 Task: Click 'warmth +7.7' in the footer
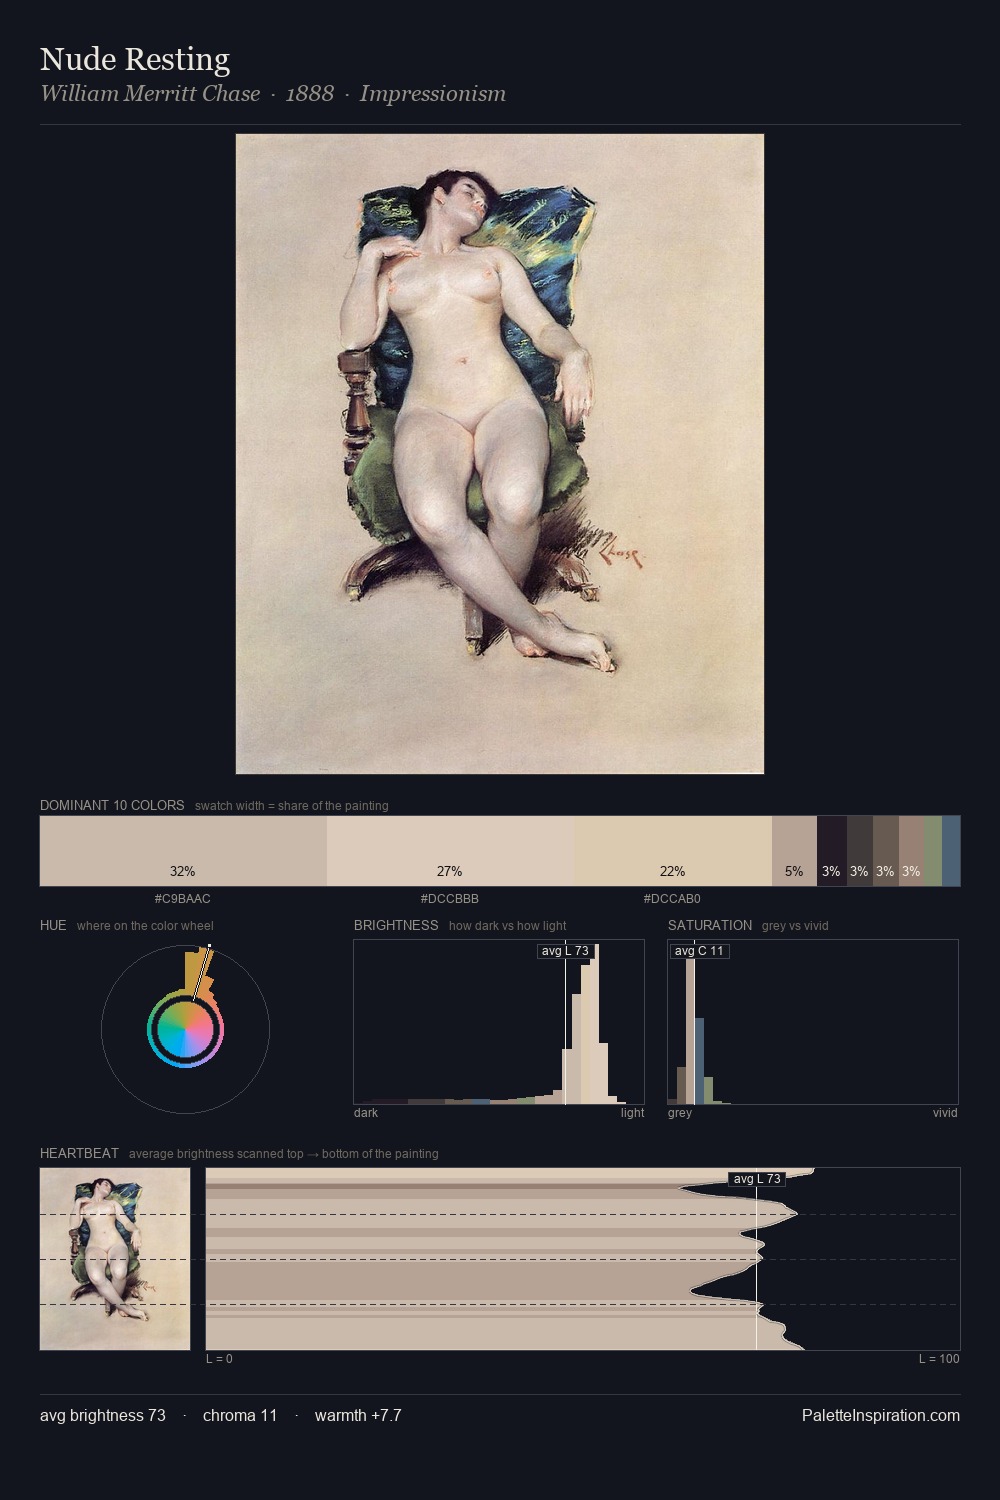[358, 1415]
